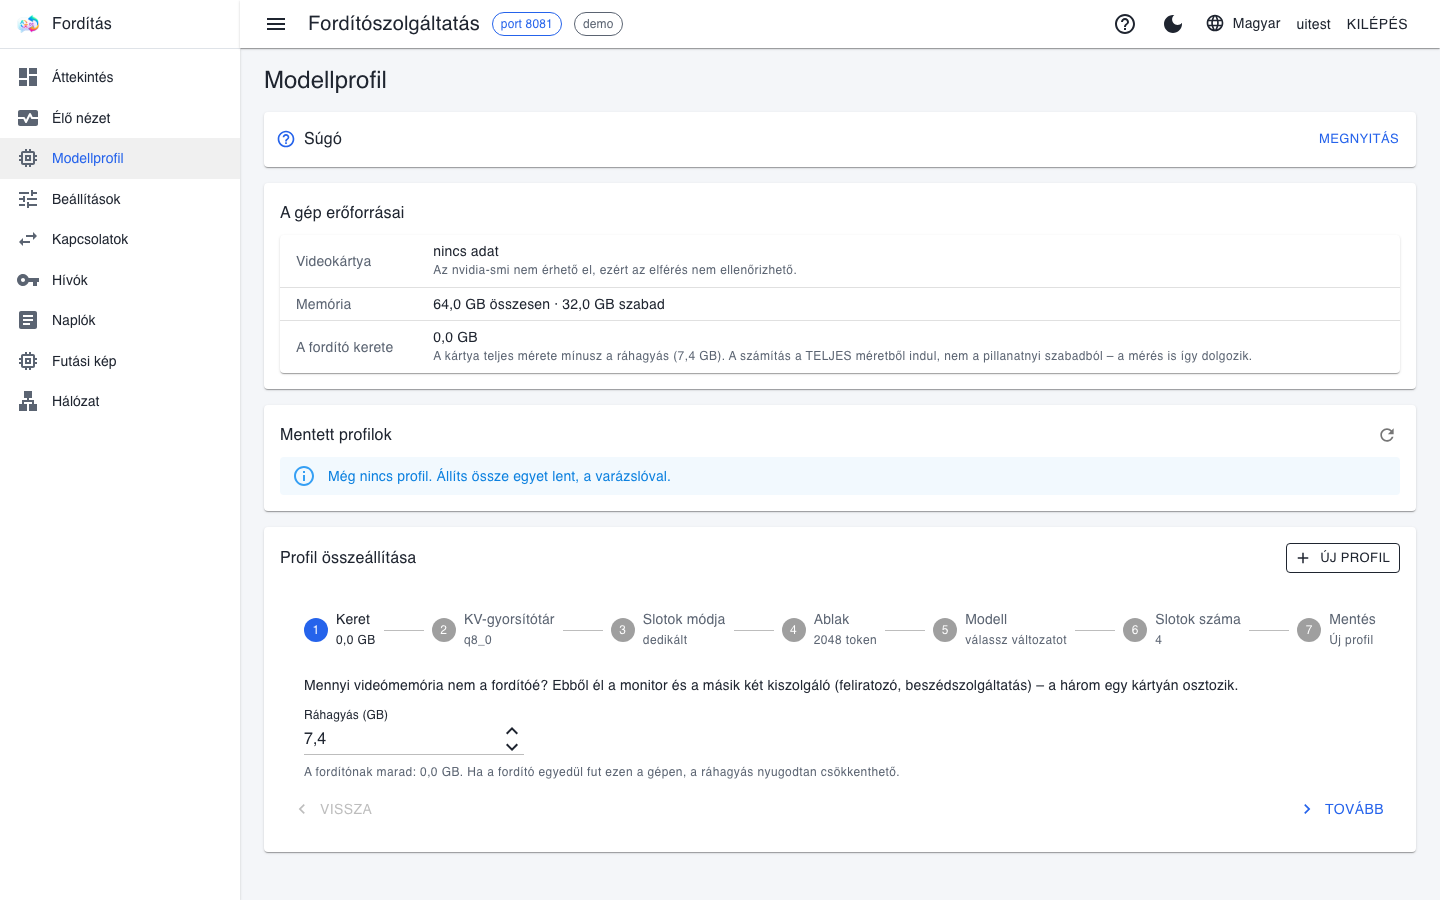
Task: Click the demo chip in header
Action: (x=598, y=24)
